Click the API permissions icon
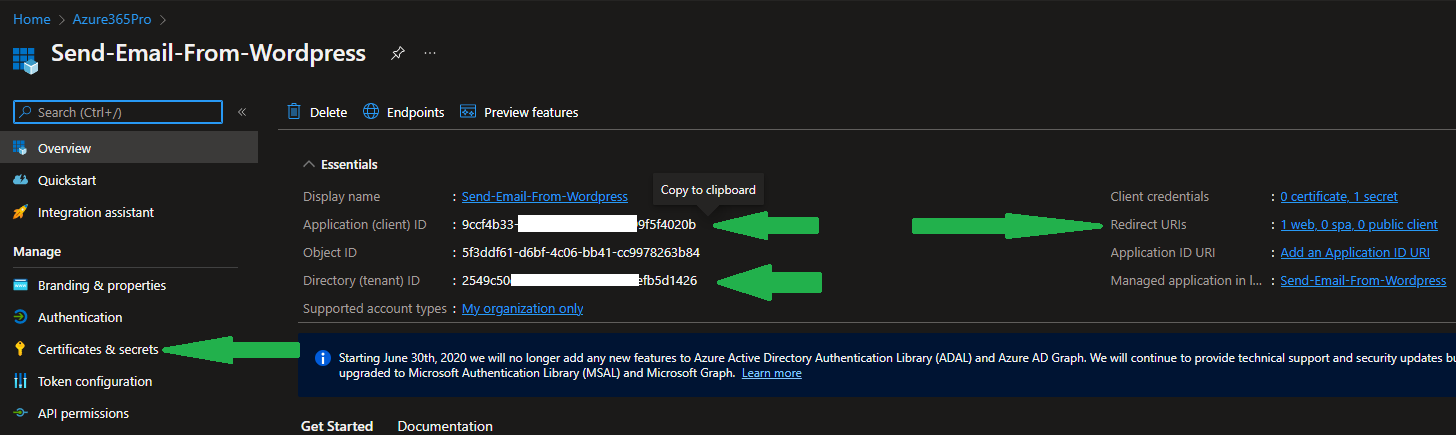 point(20,413)
